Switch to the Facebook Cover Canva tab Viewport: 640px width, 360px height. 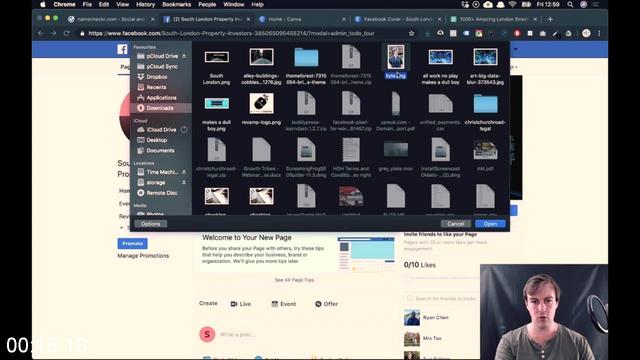397,19
